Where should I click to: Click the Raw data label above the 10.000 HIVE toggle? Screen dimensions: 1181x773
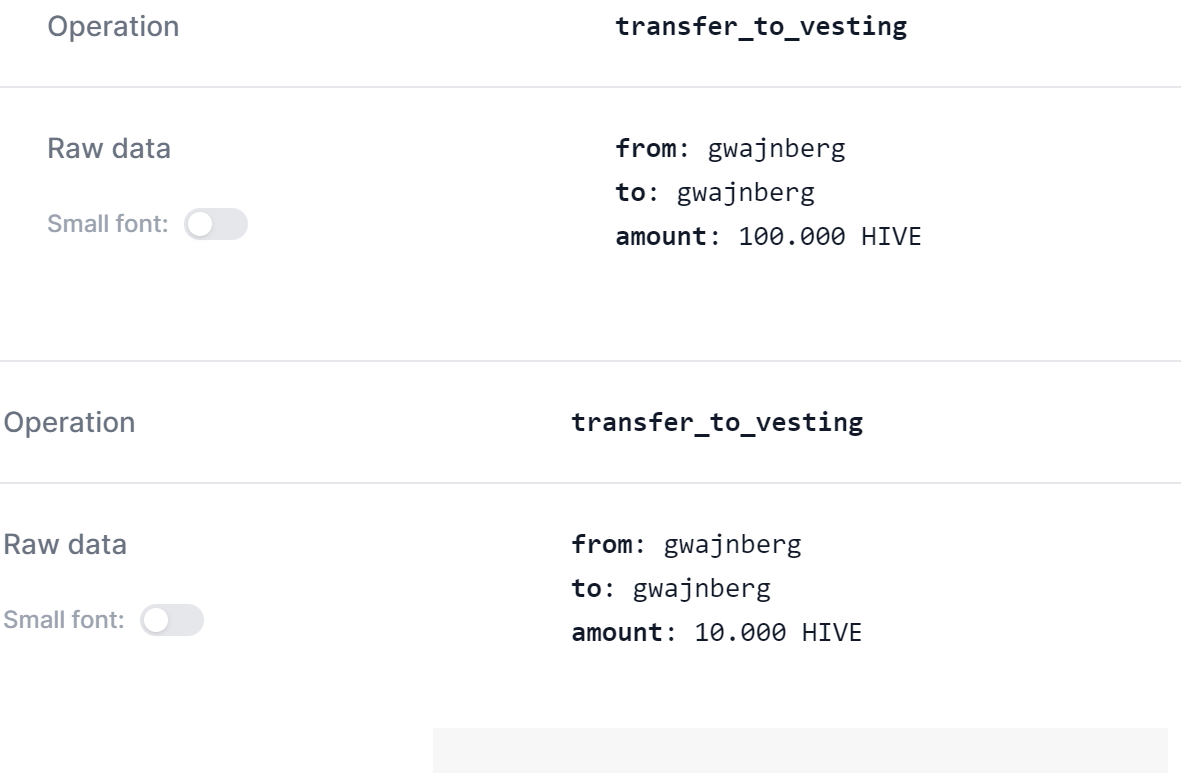[65, 545]
